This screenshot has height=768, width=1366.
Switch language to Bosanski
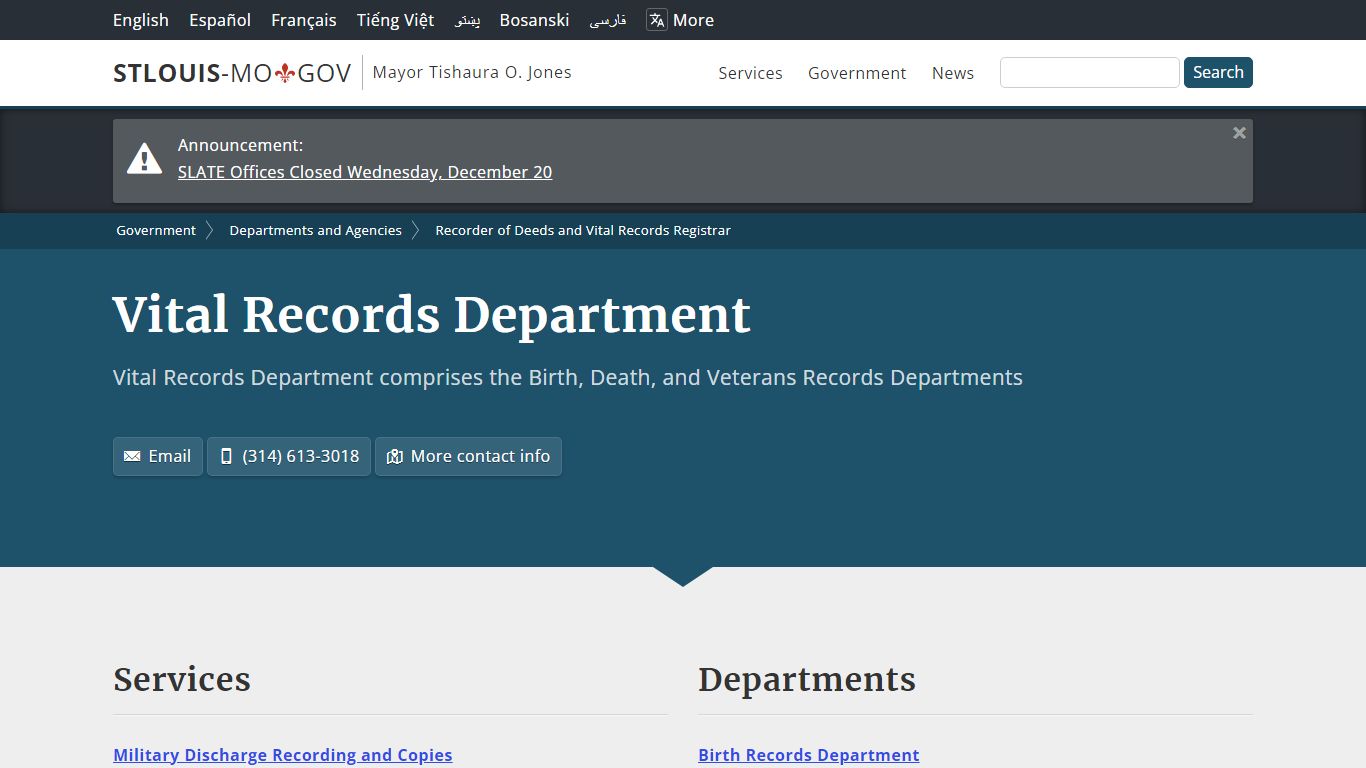pos(535,20)
